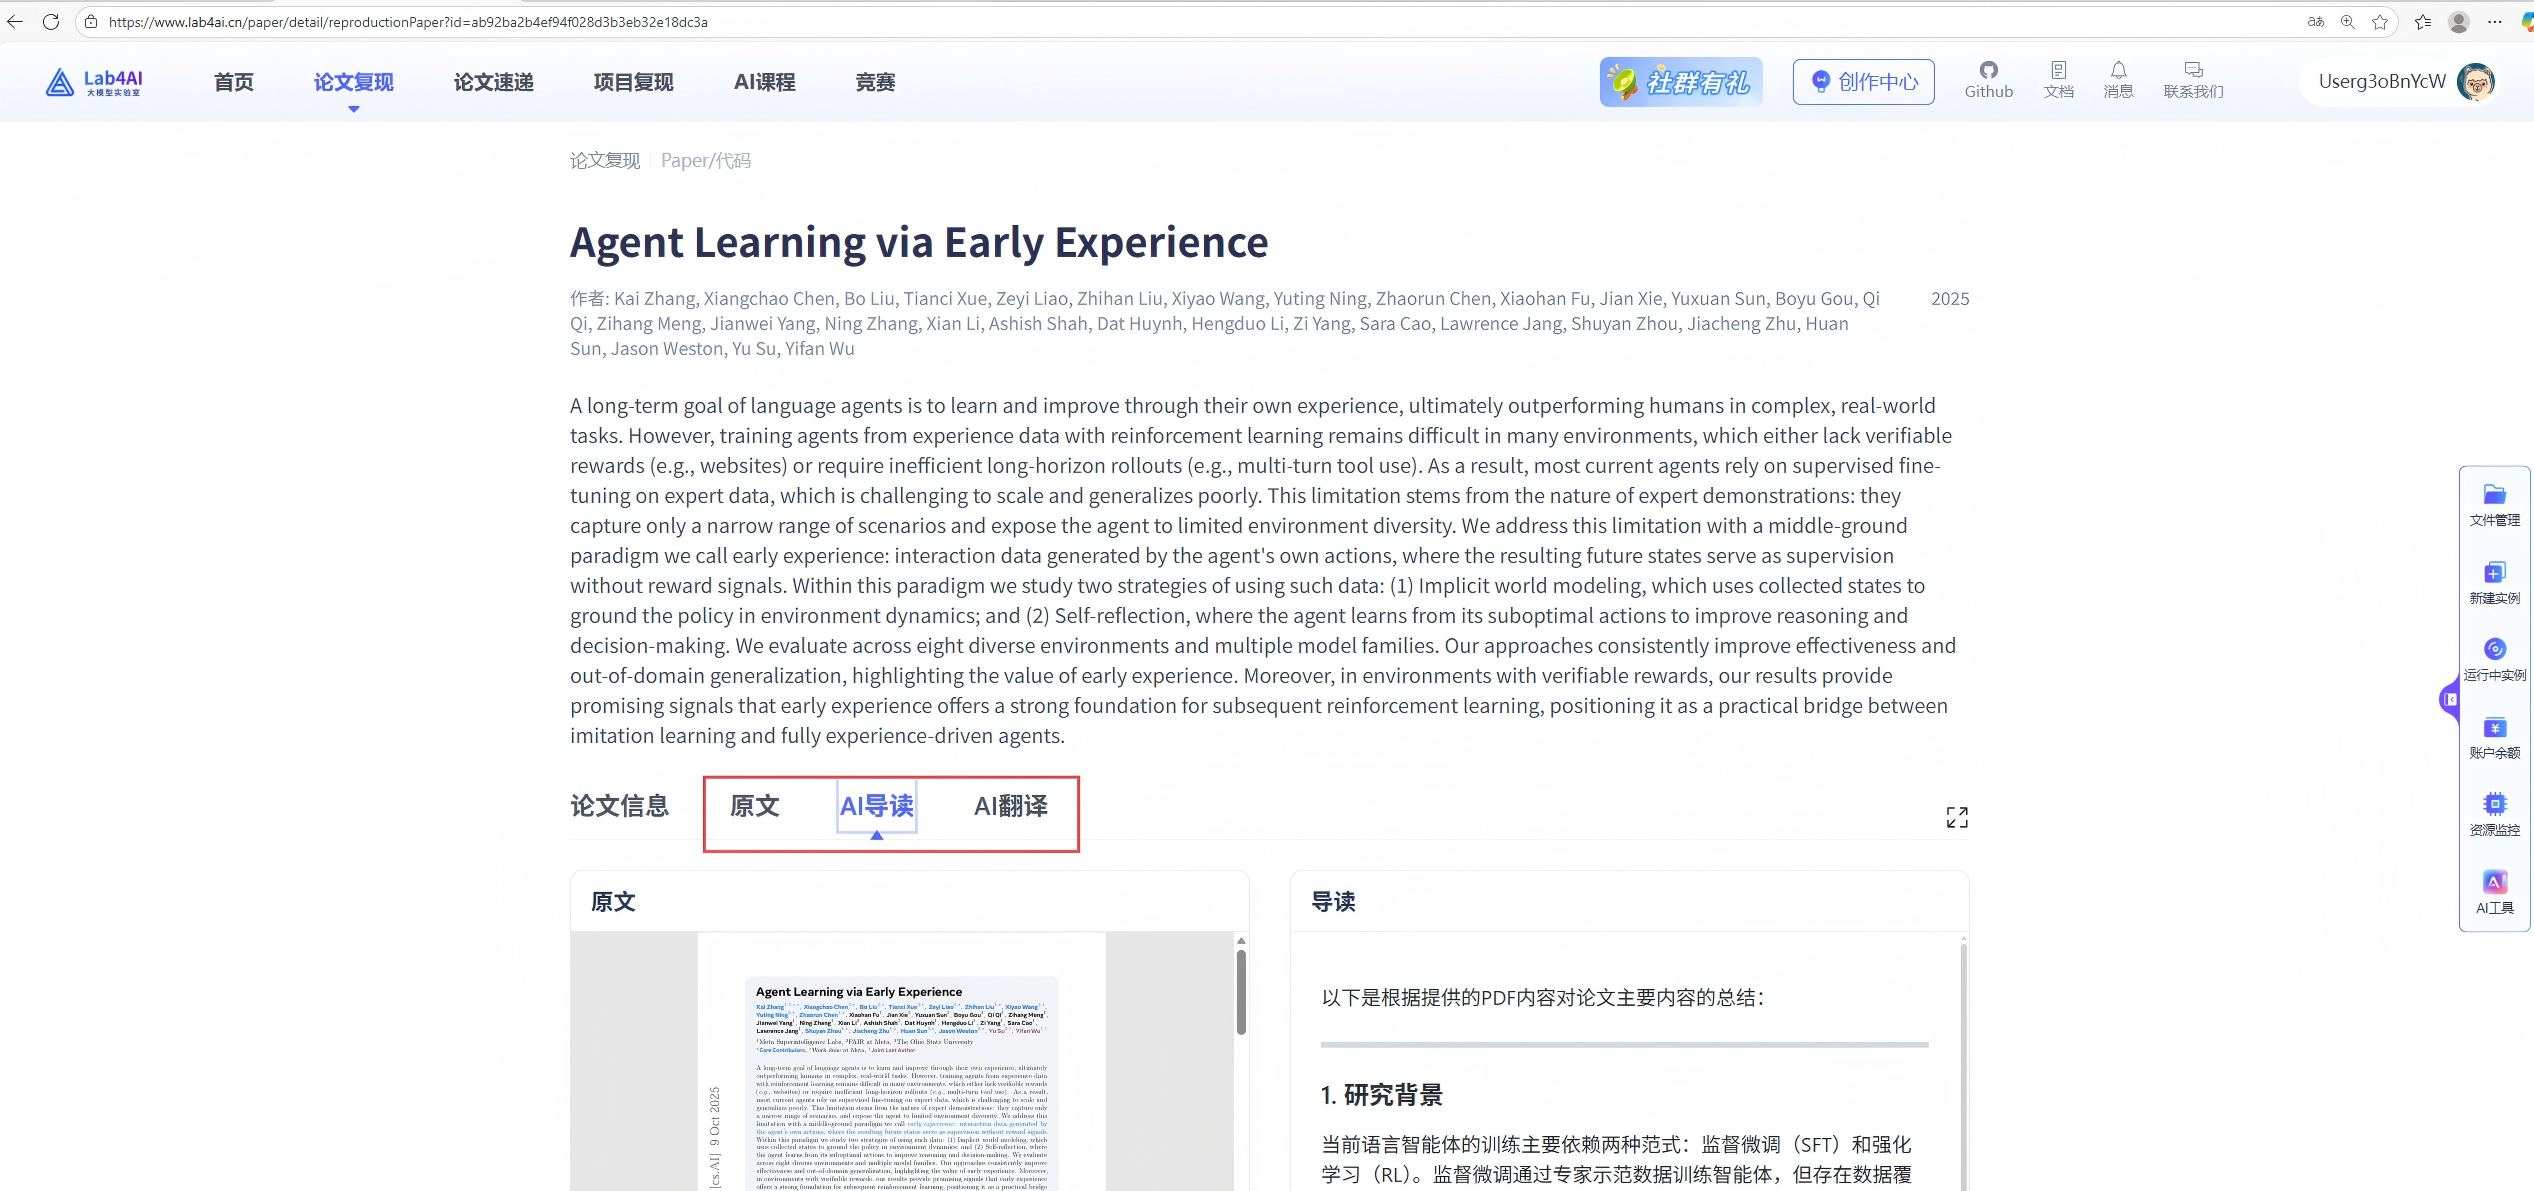Open the 文档 documentation icon
Screen dimensions: 2534x1191
[x=2058, y=80]
